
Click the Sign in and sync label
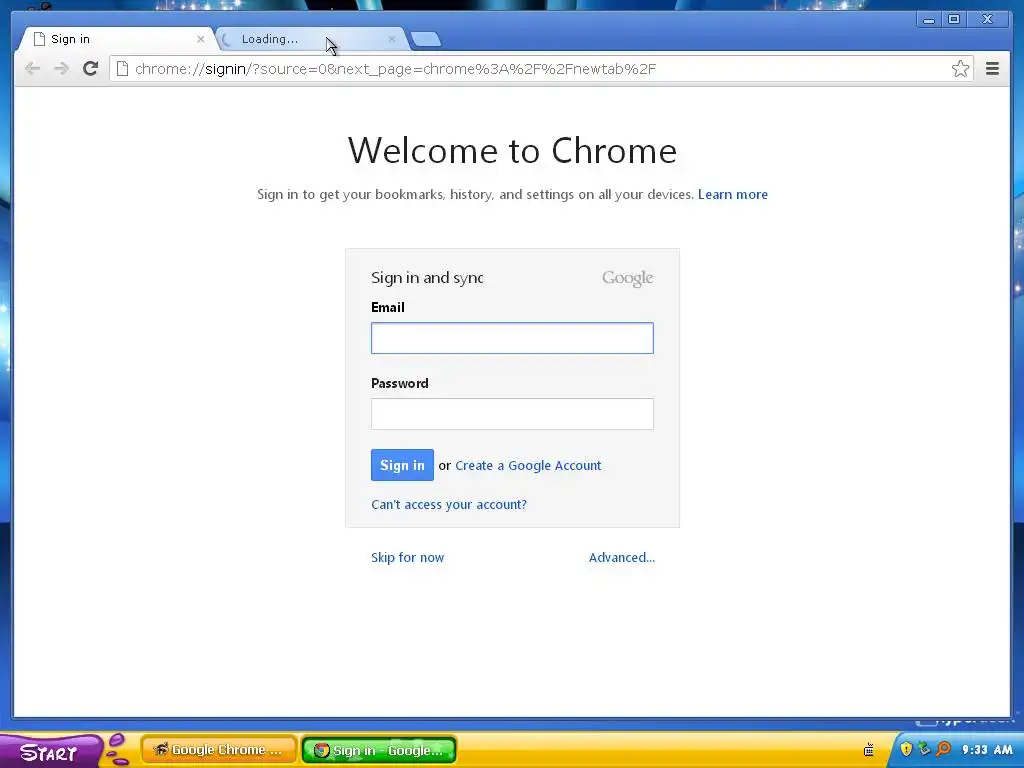pos(427,278)
